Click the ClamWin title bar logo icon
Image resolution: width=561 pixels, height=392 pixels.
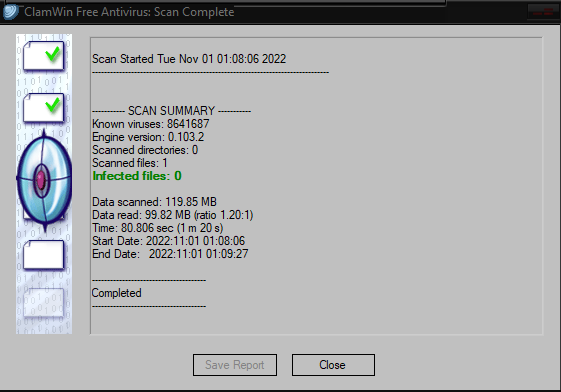[11, 12]
